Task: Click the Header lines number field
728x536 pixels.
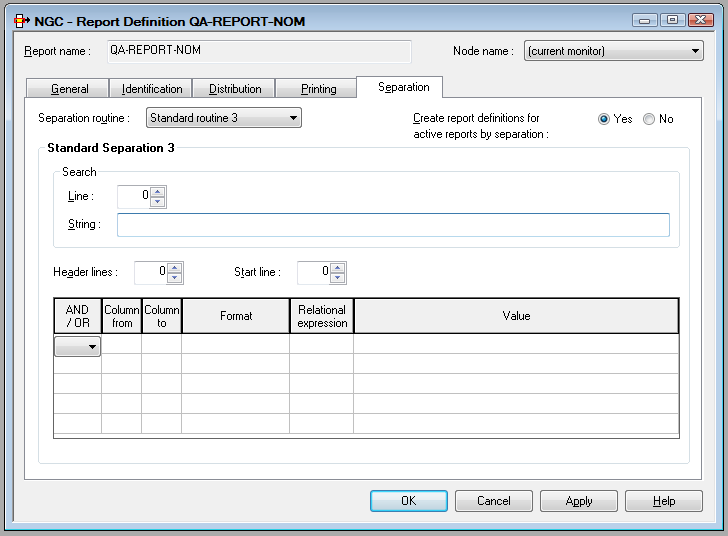Action: coord(151,273)
